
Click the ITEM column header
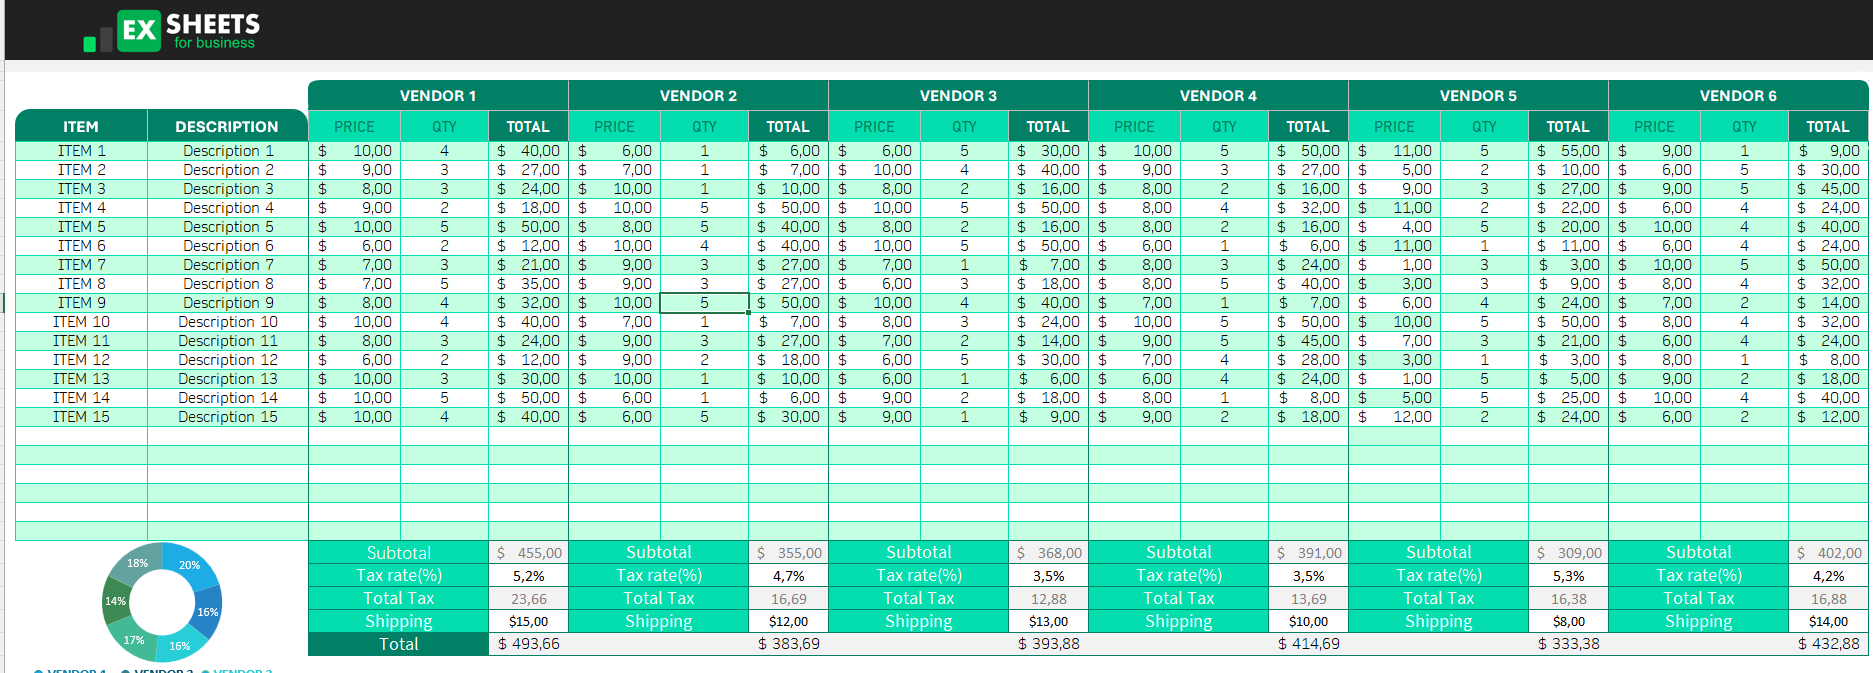pyautogui.click(x=81, y=127)
